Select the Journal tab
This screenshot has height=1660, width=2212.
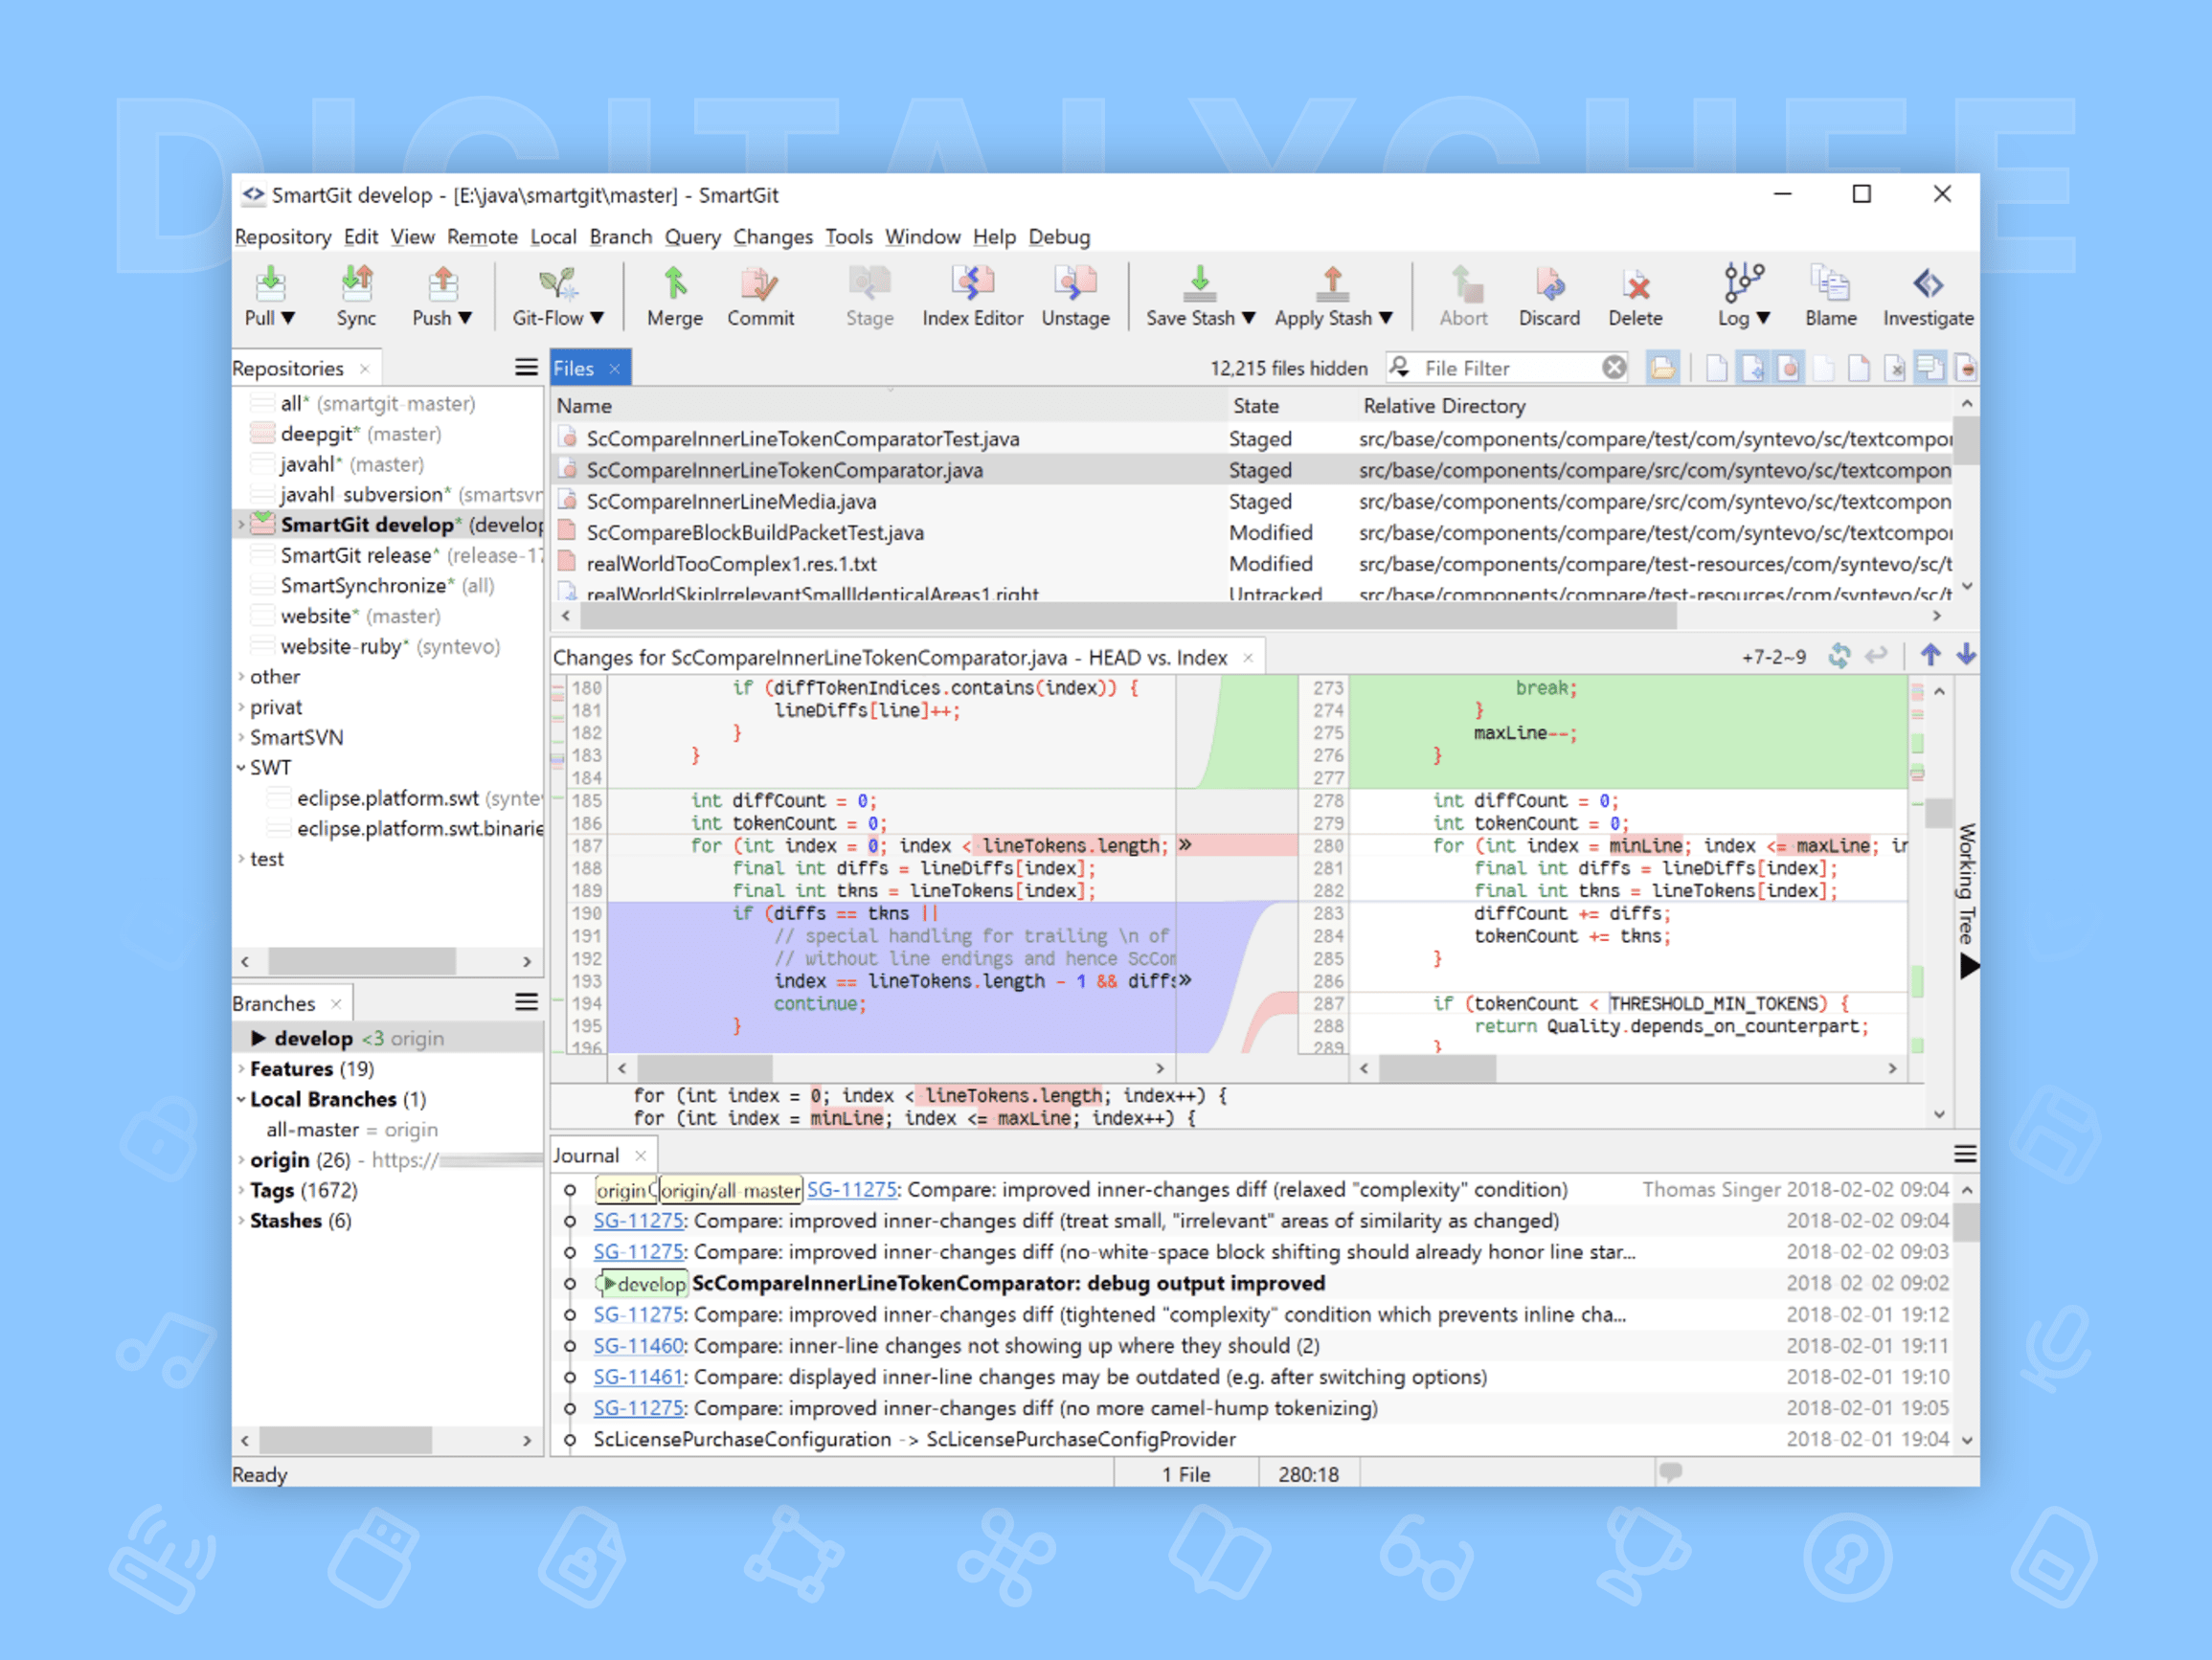[x=587, y=1155]
